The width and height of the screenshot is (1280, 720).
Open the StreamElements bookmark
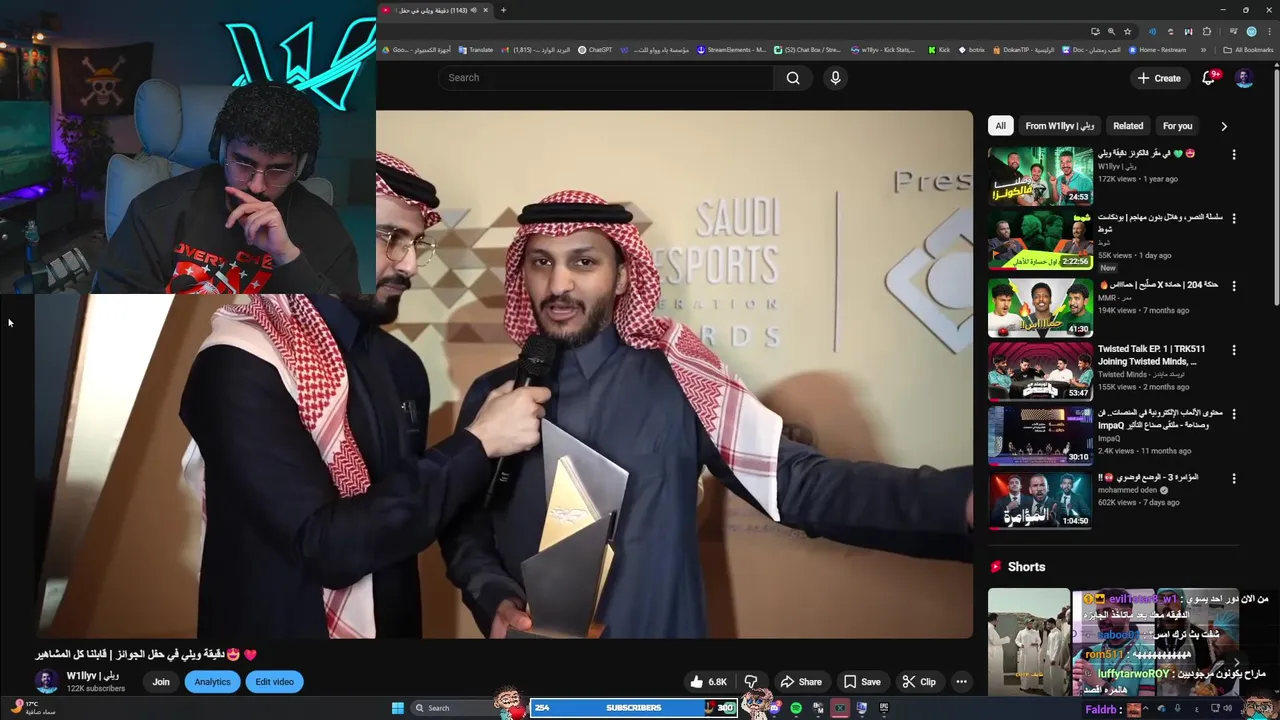731,49
